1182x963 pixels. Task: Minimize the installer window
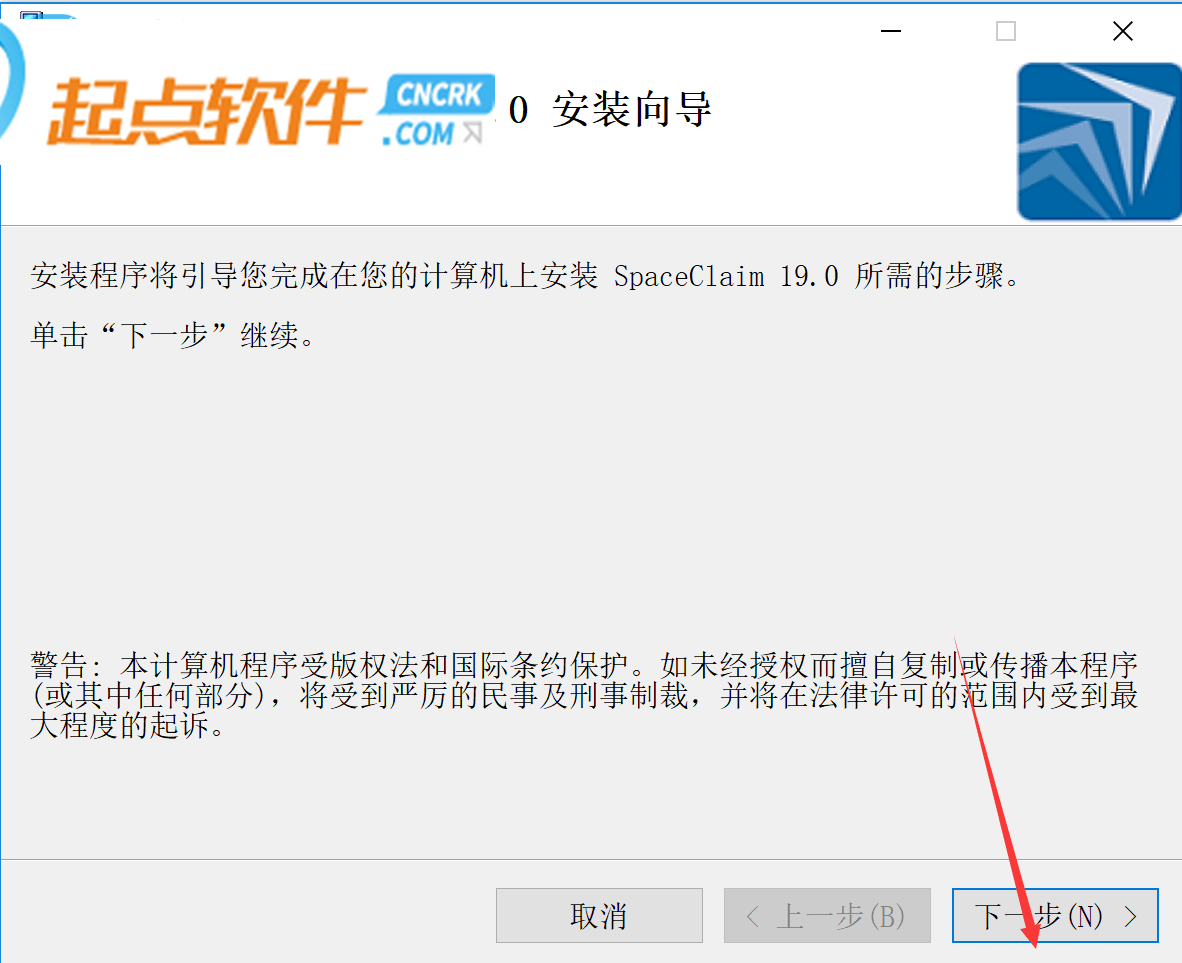(x=891, y=31)
